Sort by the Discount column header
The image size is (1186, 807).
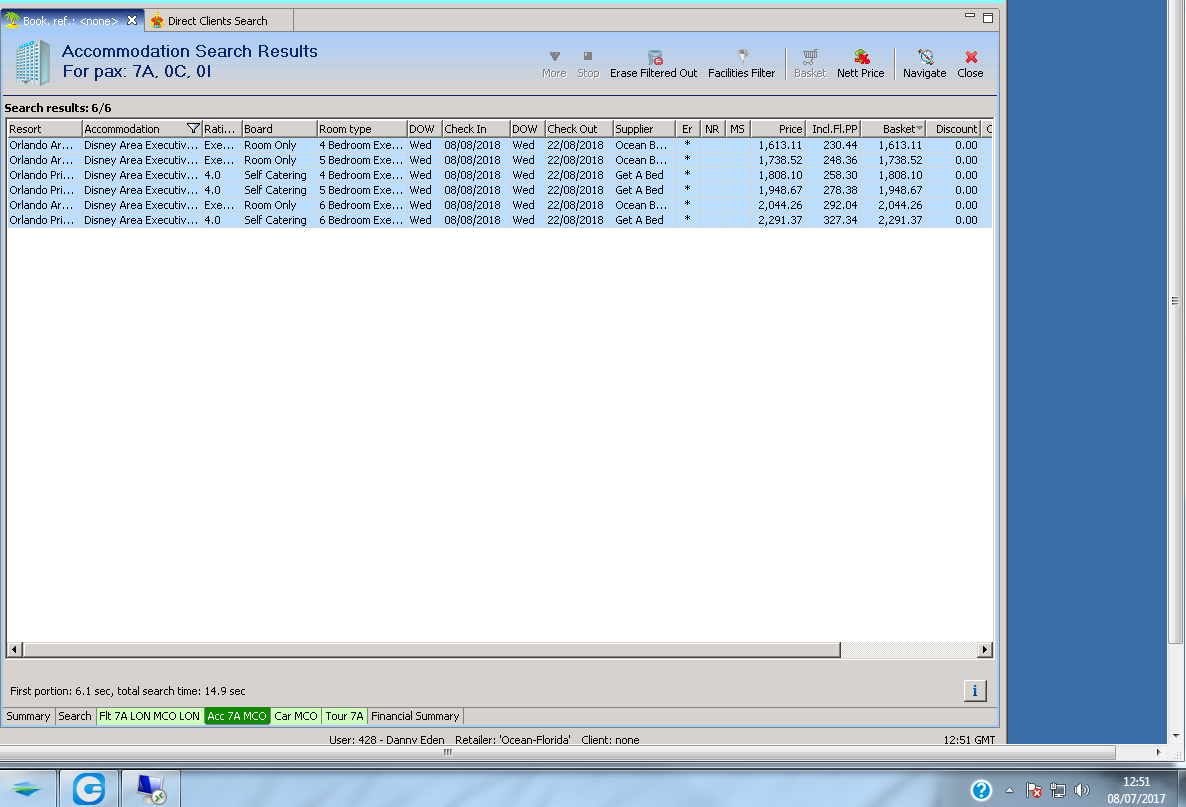click(x=954, y=129)
